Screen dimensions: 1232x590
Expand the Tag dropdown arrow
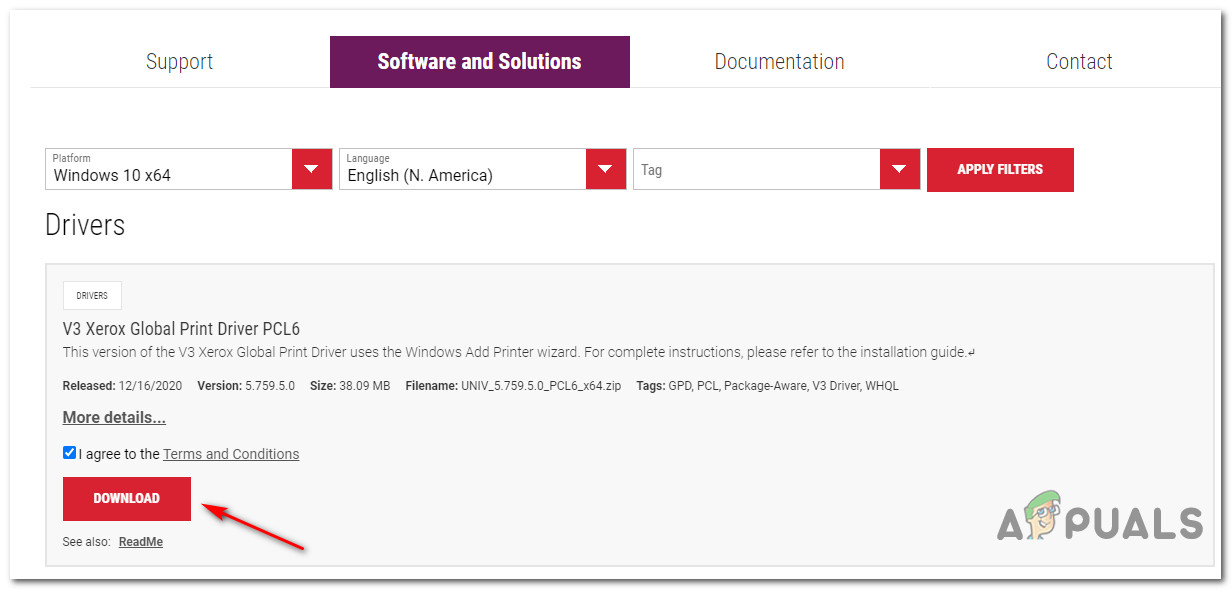coord(899,169)
